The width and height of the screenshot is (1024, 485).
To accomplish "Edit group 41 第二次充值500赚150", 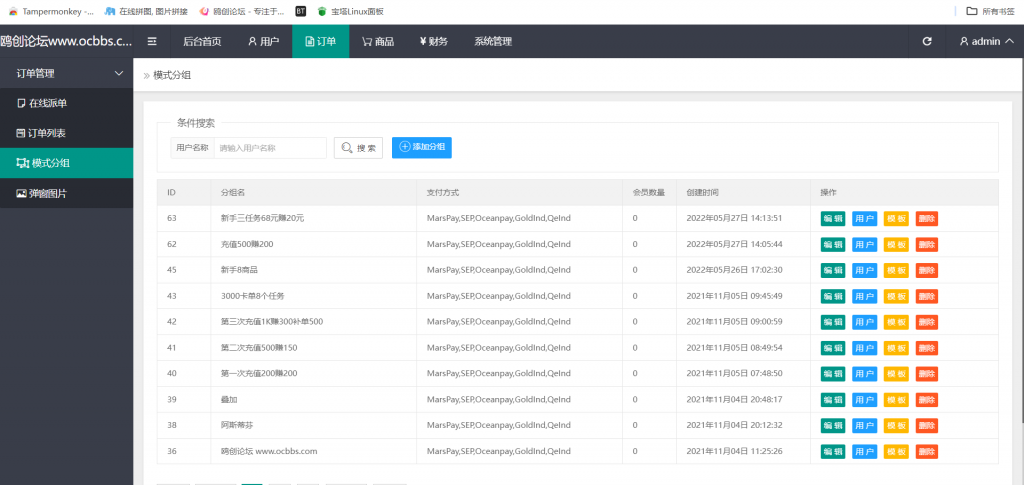I will pos(833,348).
